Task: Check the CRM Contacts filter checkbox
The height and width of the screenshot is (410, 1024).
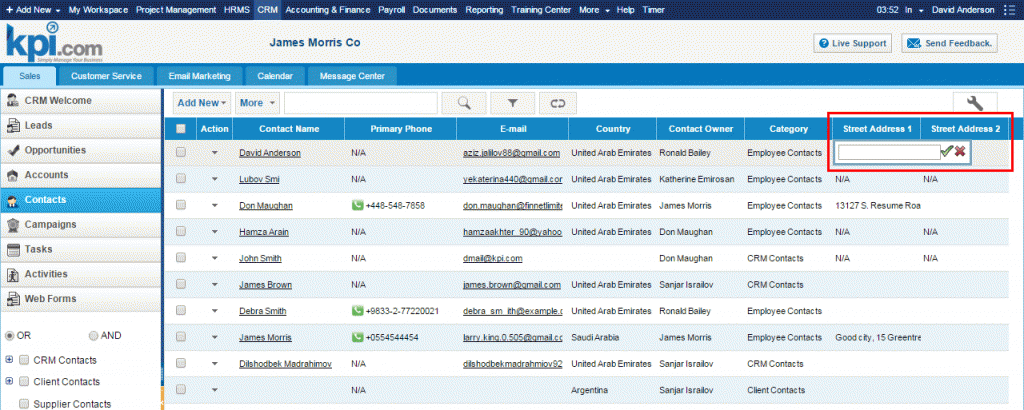Action: pos(24,360)
